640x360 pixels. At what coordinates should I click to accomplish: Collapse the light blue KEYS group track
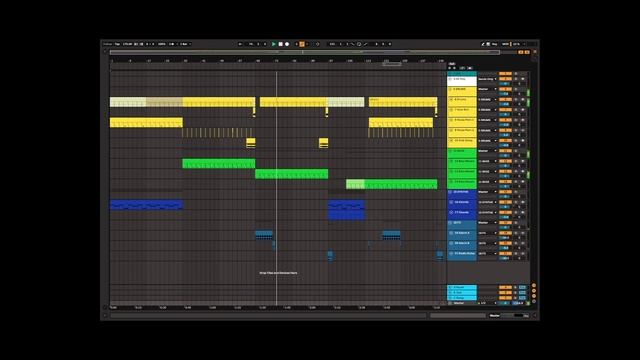click(451, 223)
